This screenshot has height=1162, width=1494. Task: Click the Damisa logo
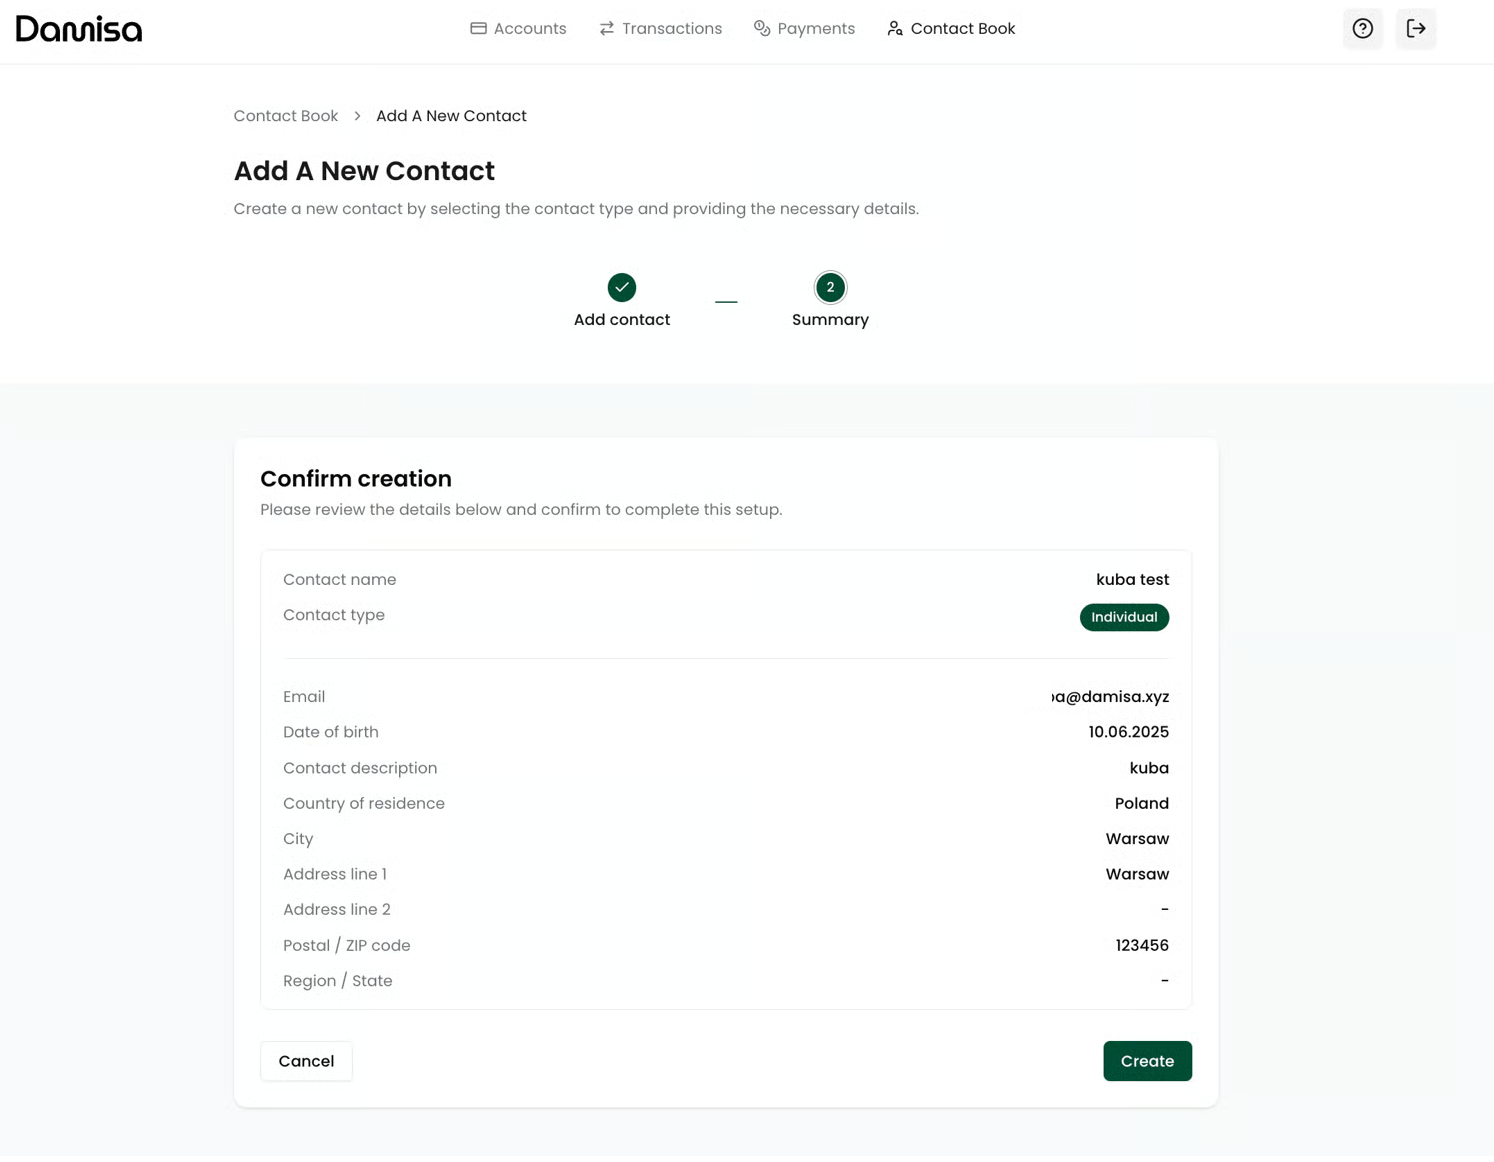[79, 29]
